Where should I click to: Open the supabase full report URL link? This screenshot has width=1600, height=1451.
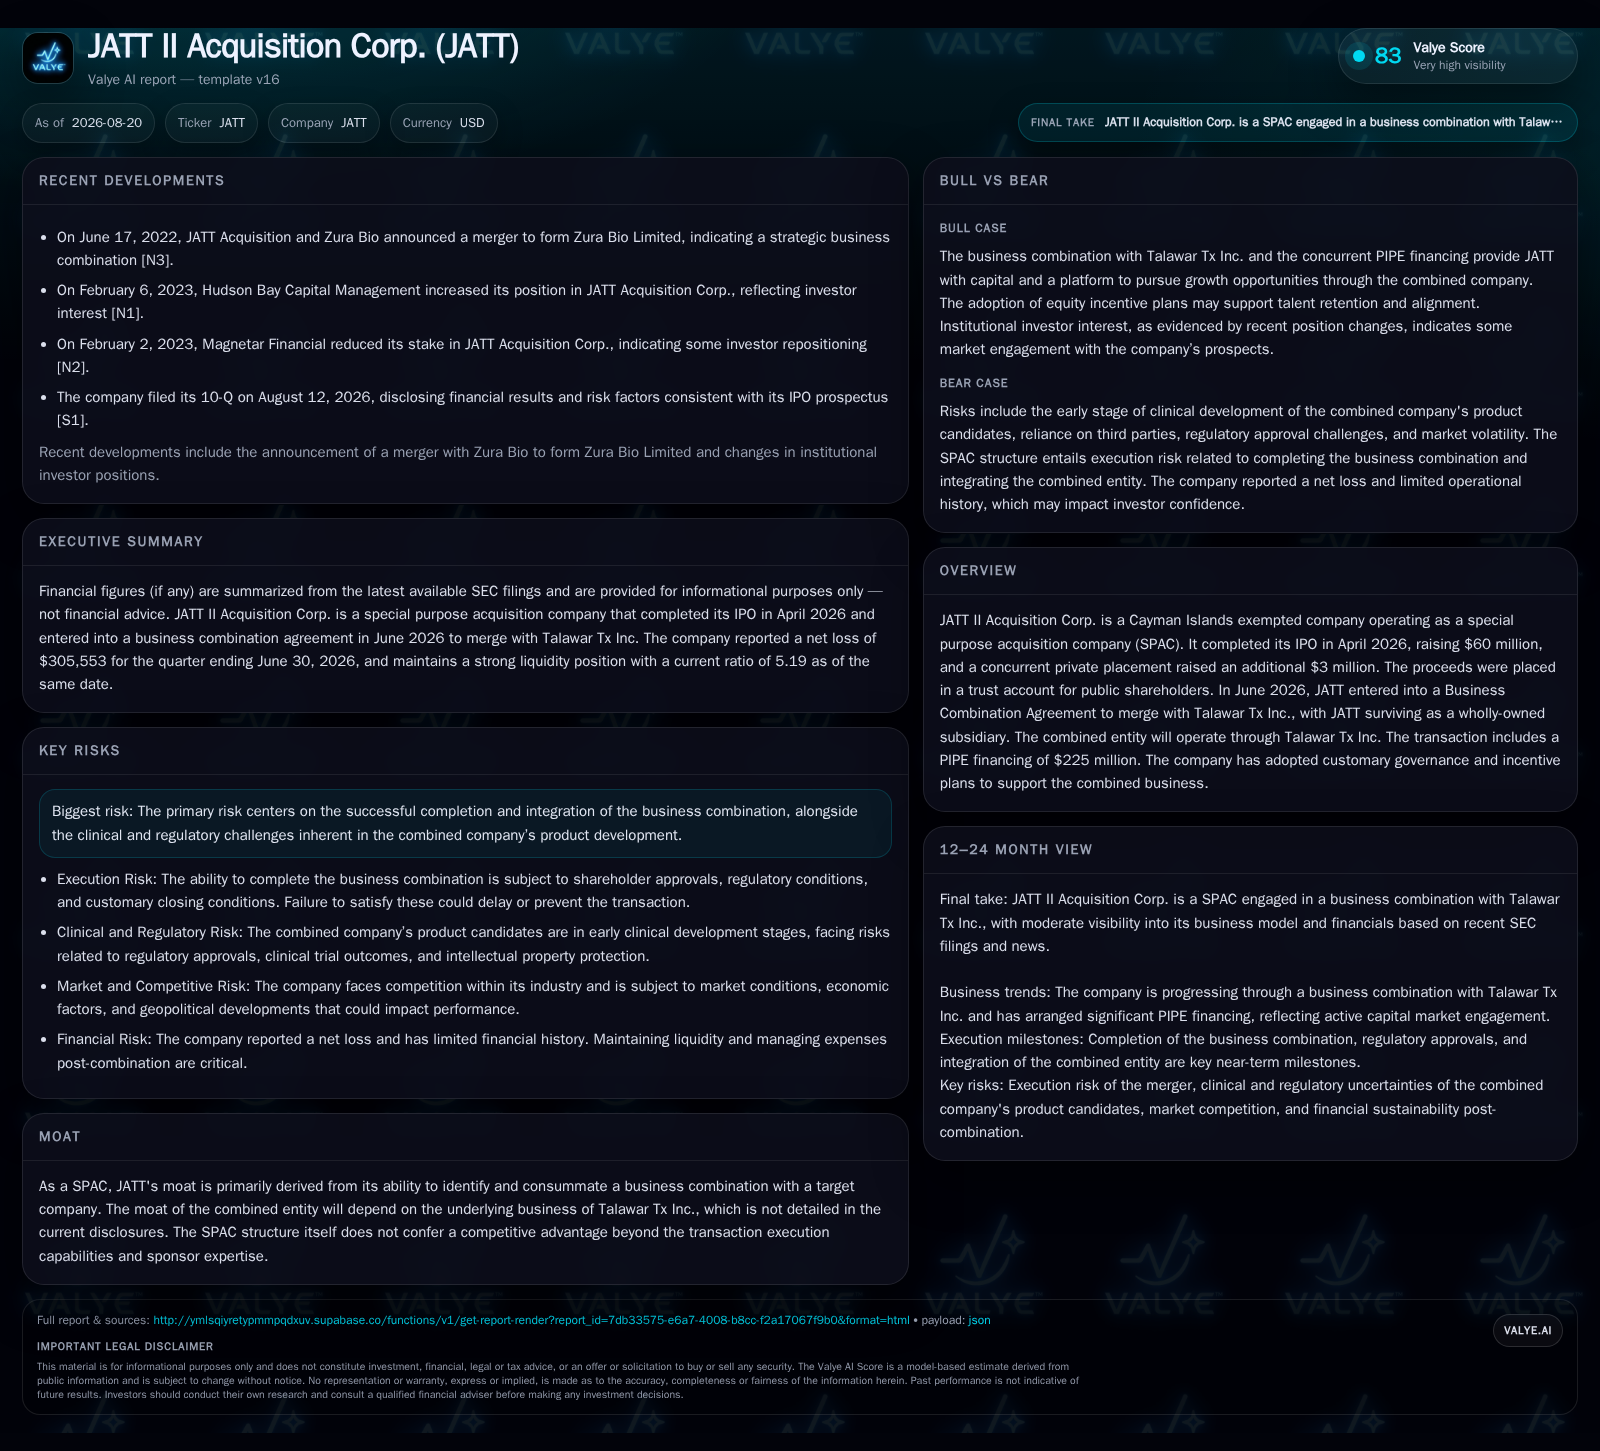531,1320
